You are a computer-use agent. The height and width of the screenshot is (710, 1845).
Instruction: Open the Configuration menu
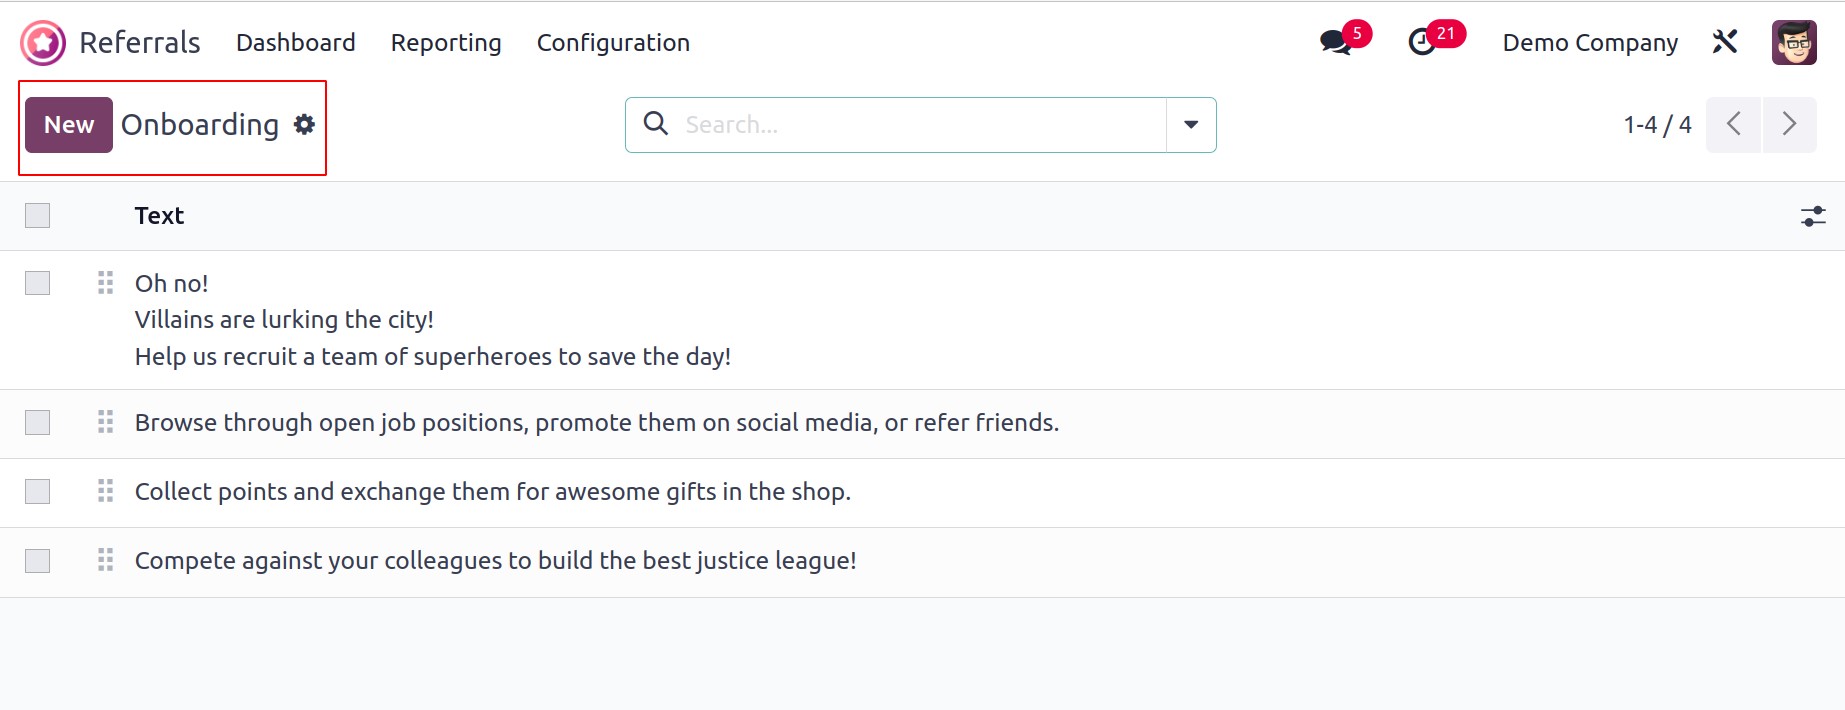[613, 42]
